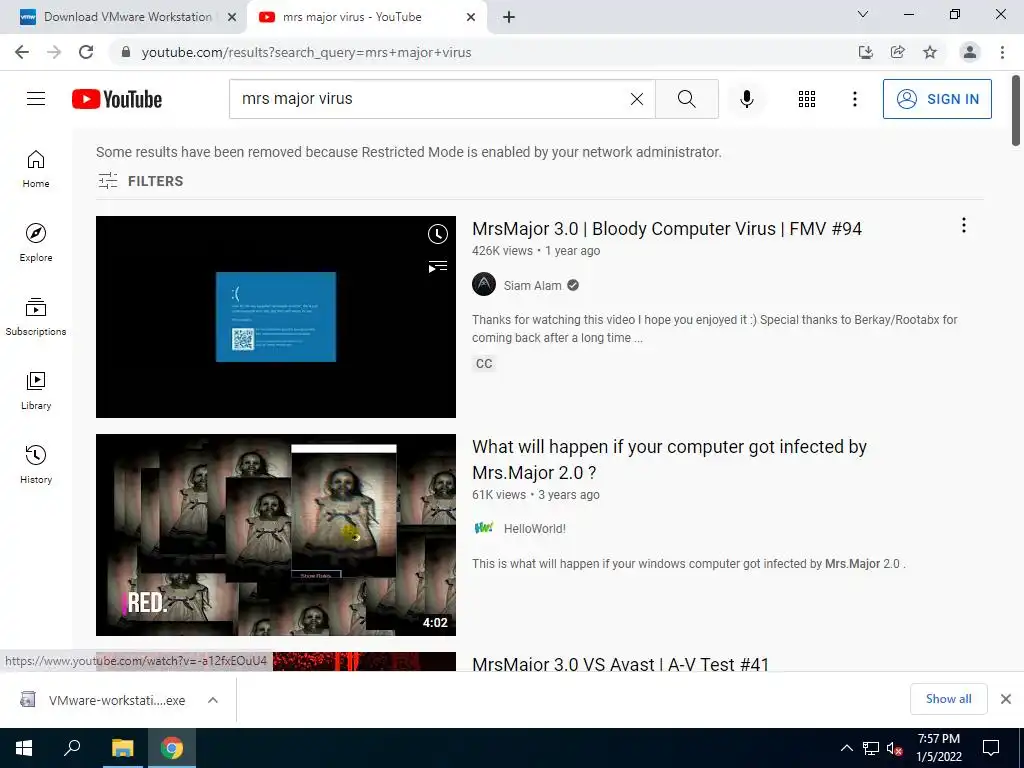1024x768 pixels.
Task: Click the Mrs.Major 2.0 doll thumbnail
Action: (276, 535)
